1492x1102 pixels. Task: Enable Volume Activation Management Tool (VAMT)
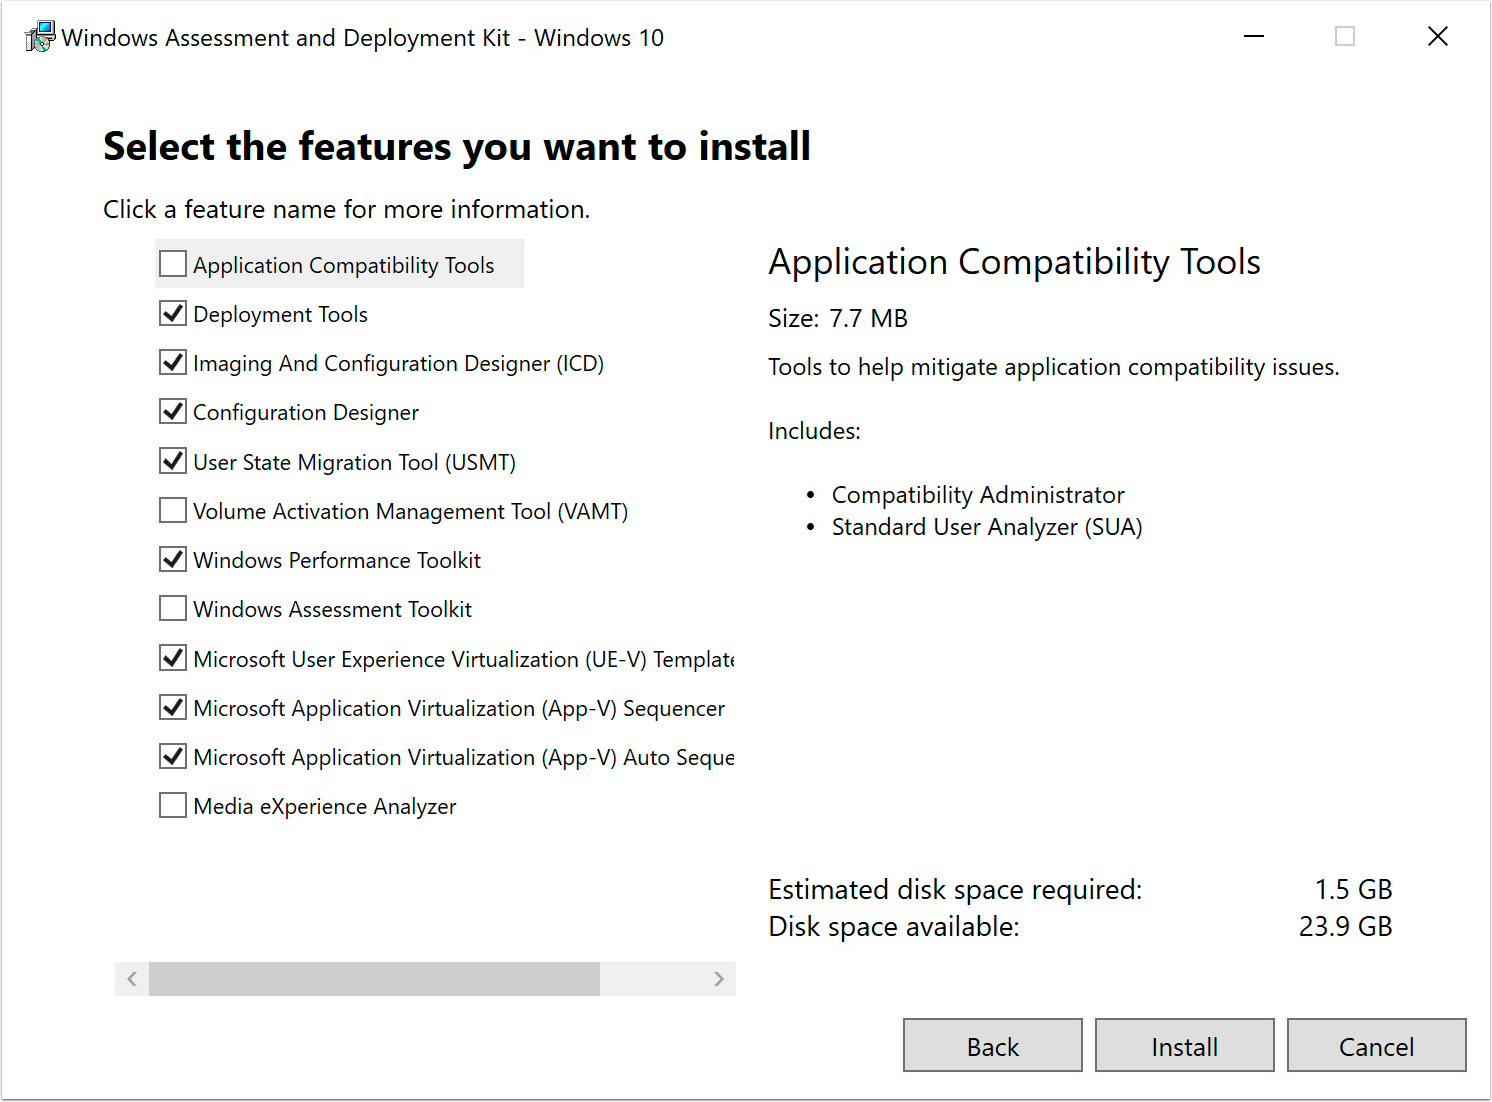(x=172, y=510)
